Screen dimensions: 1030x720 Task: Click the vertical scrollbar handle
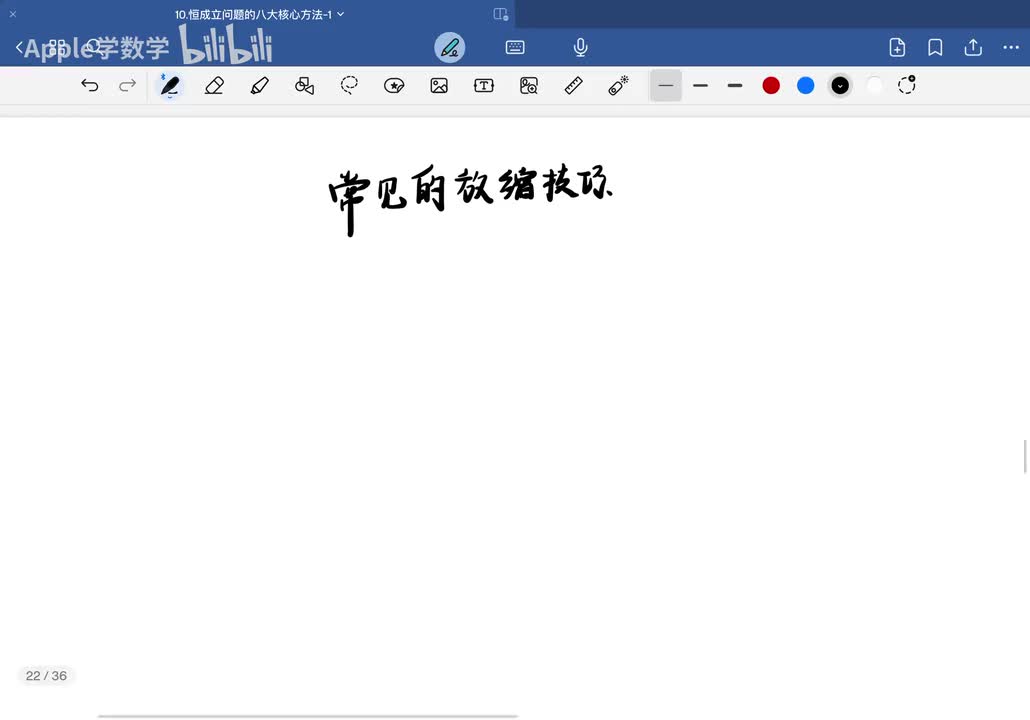[x=1025, y=456]
